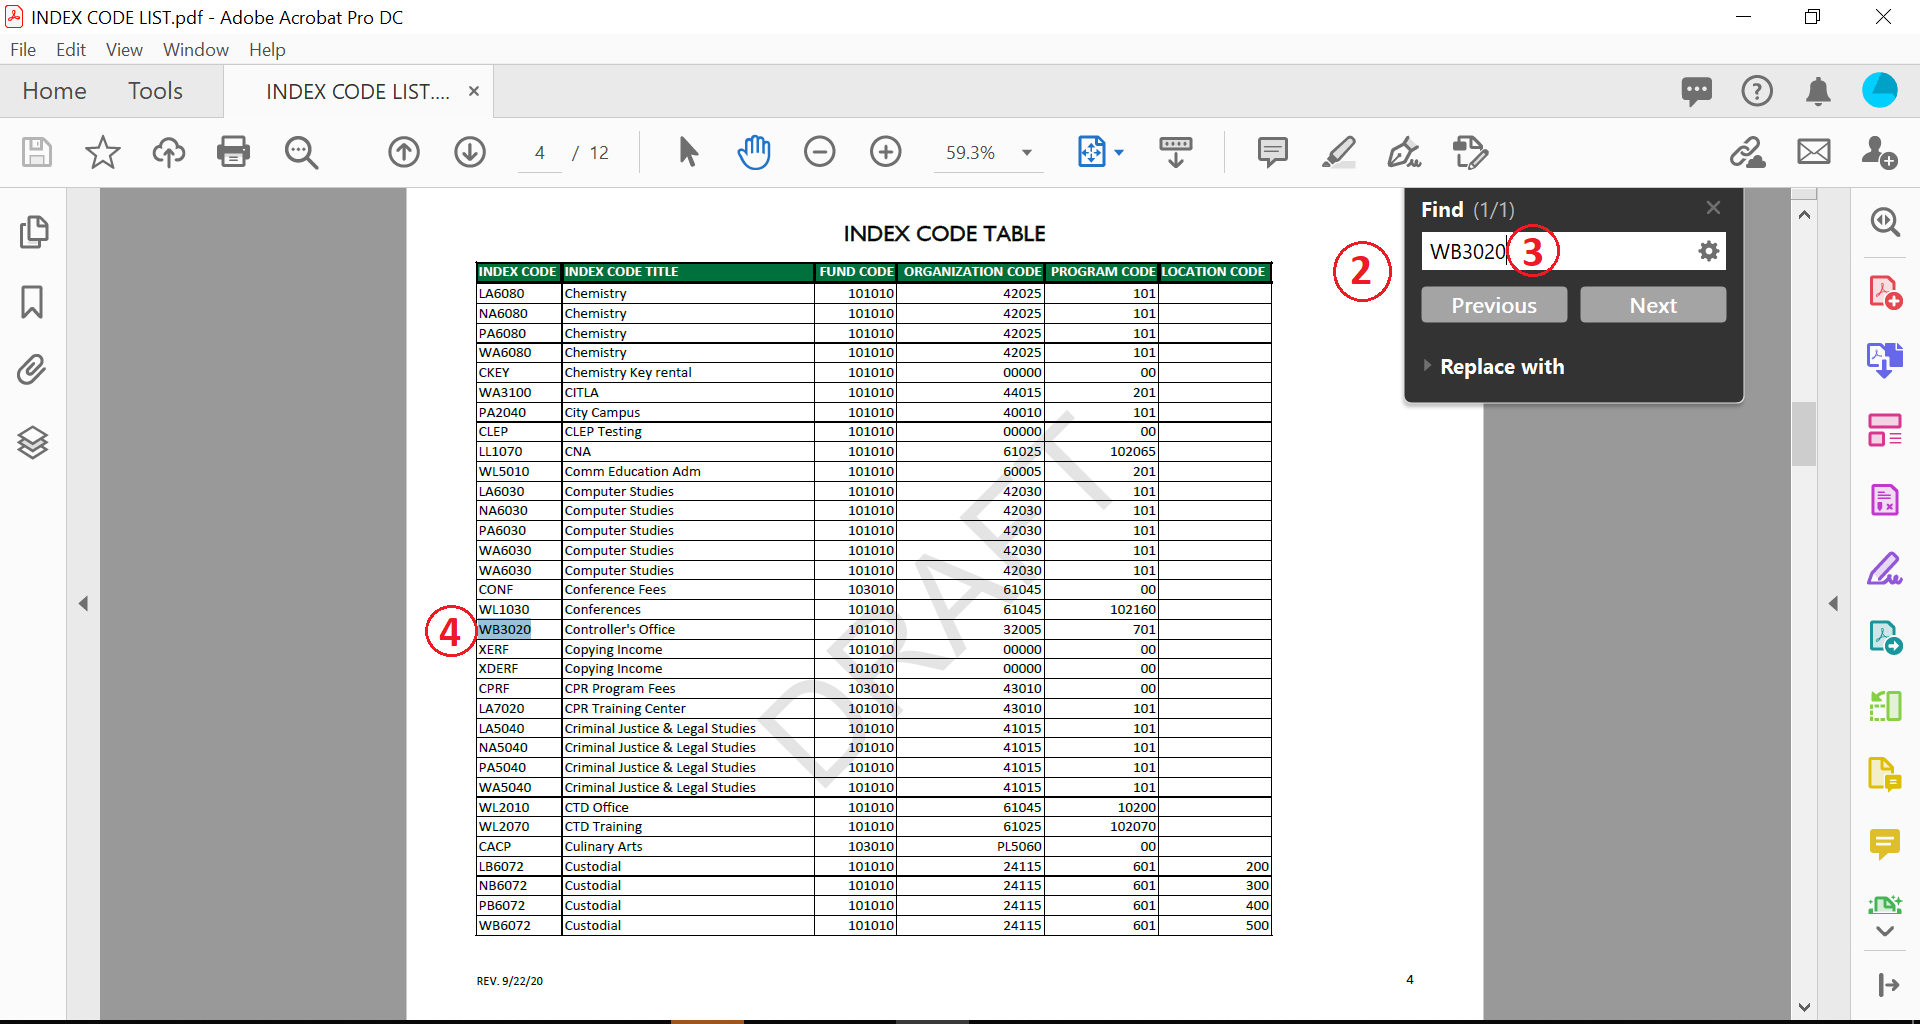Screen dimensions: 1920x1024
Task: Open the Bookmarks panel icon
Action: (32, 301)
